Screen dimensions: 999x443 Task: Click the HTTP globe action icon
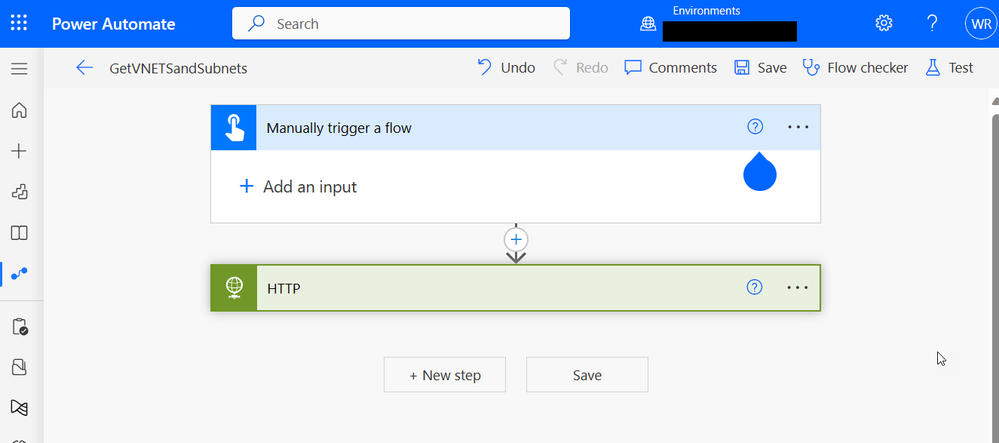234,288
